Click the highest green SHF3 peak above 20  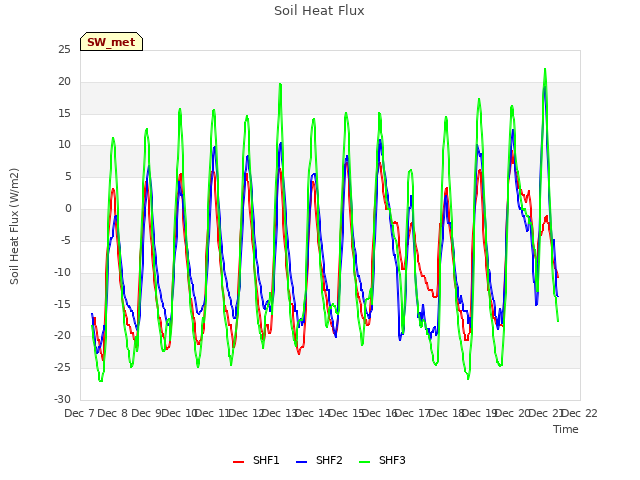(545, 69)
